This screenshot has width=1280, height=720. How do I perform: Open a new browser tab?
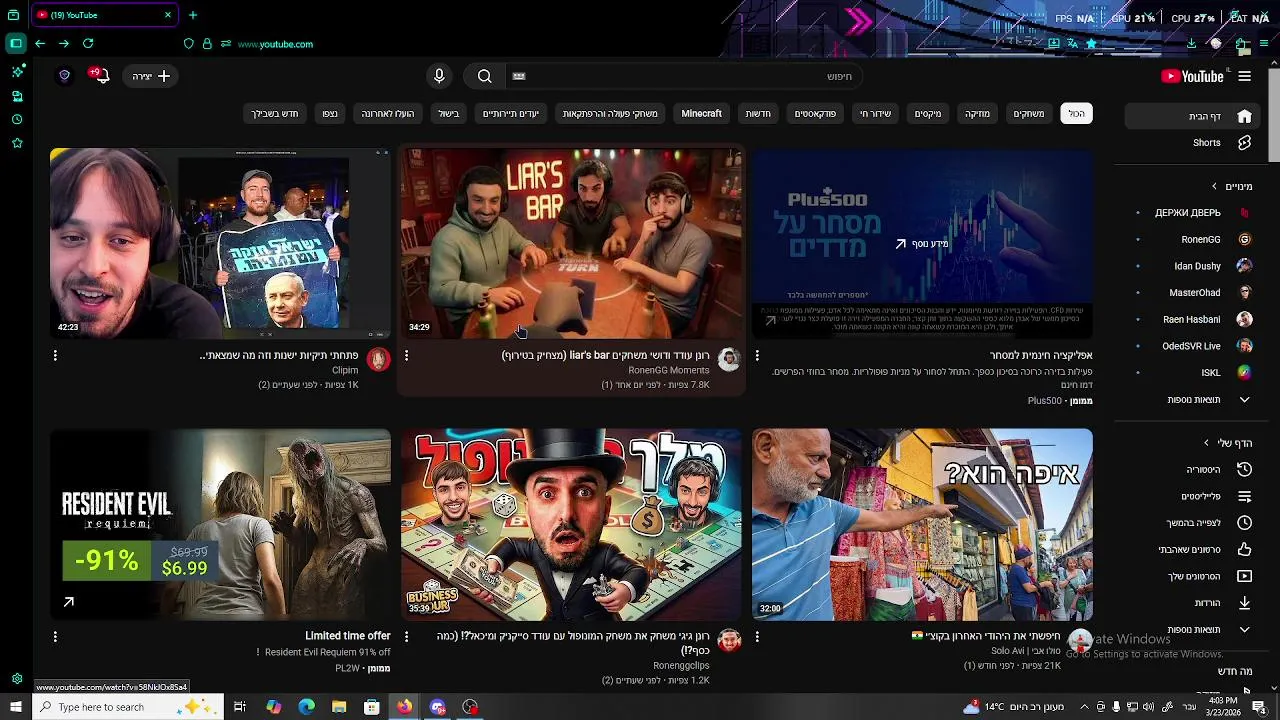193,15
